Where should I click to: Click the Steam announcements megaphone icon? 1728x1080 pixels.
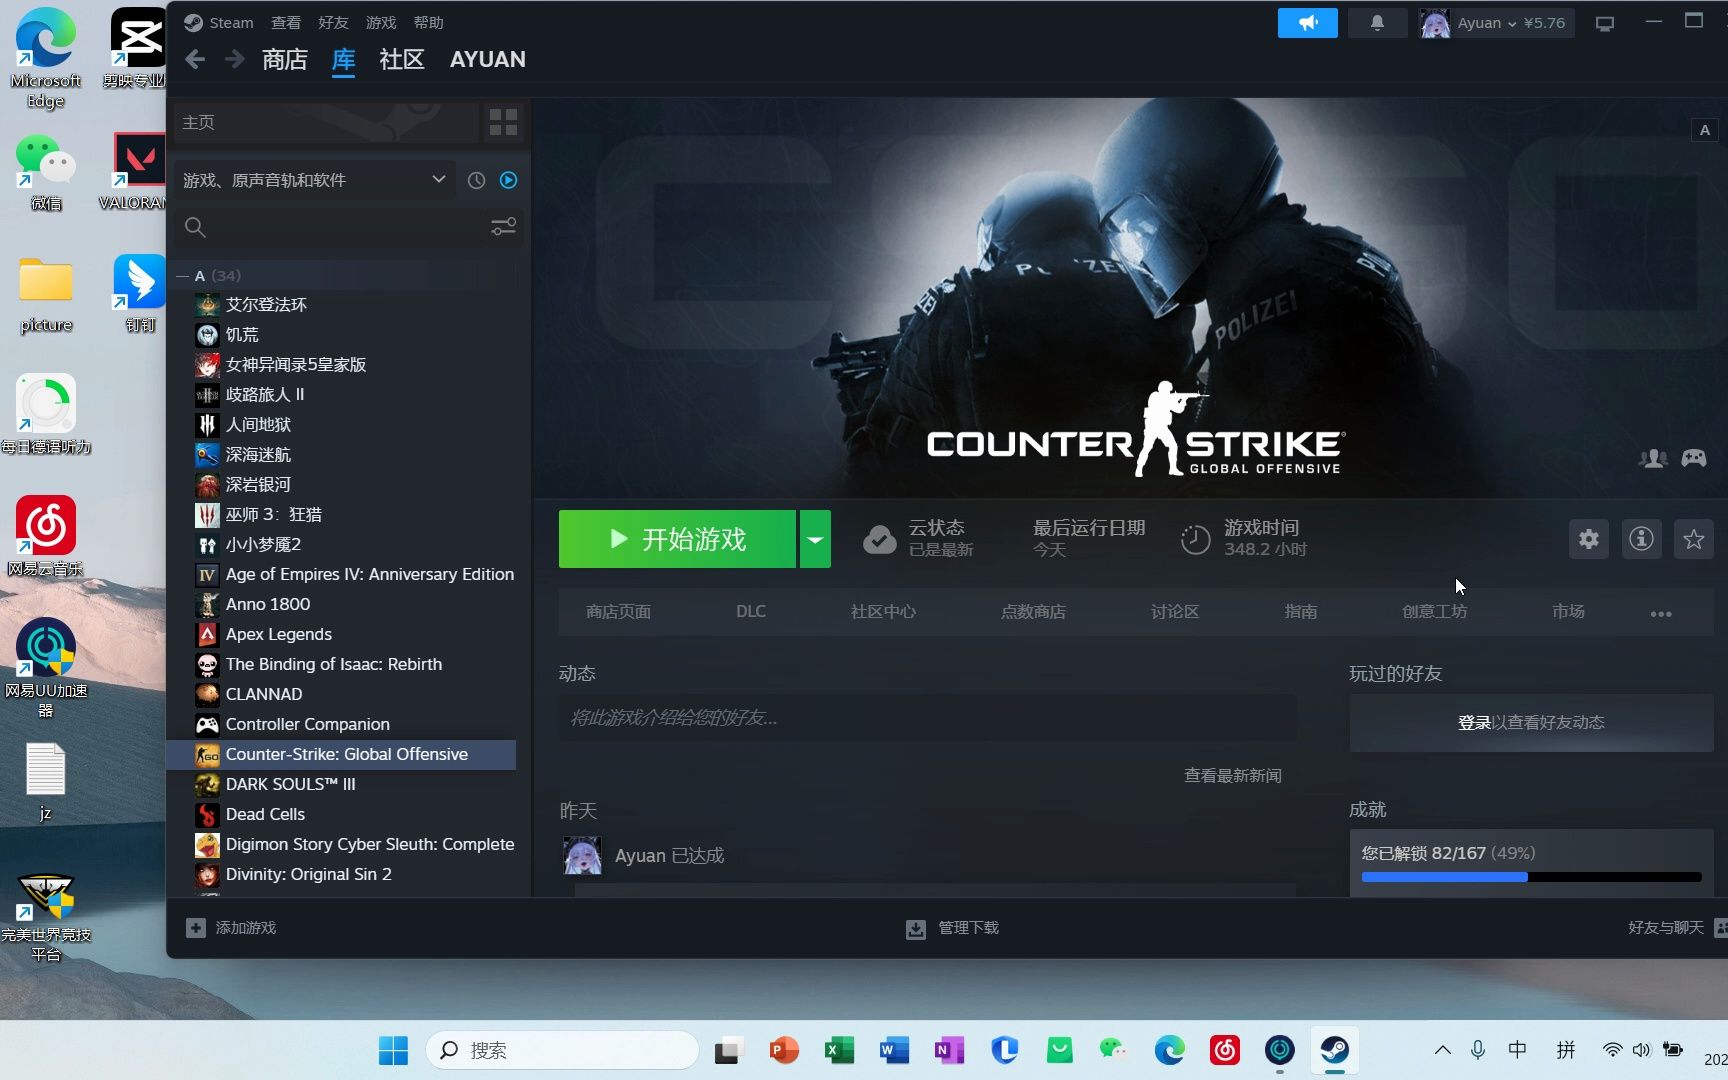pos(1307,23)
